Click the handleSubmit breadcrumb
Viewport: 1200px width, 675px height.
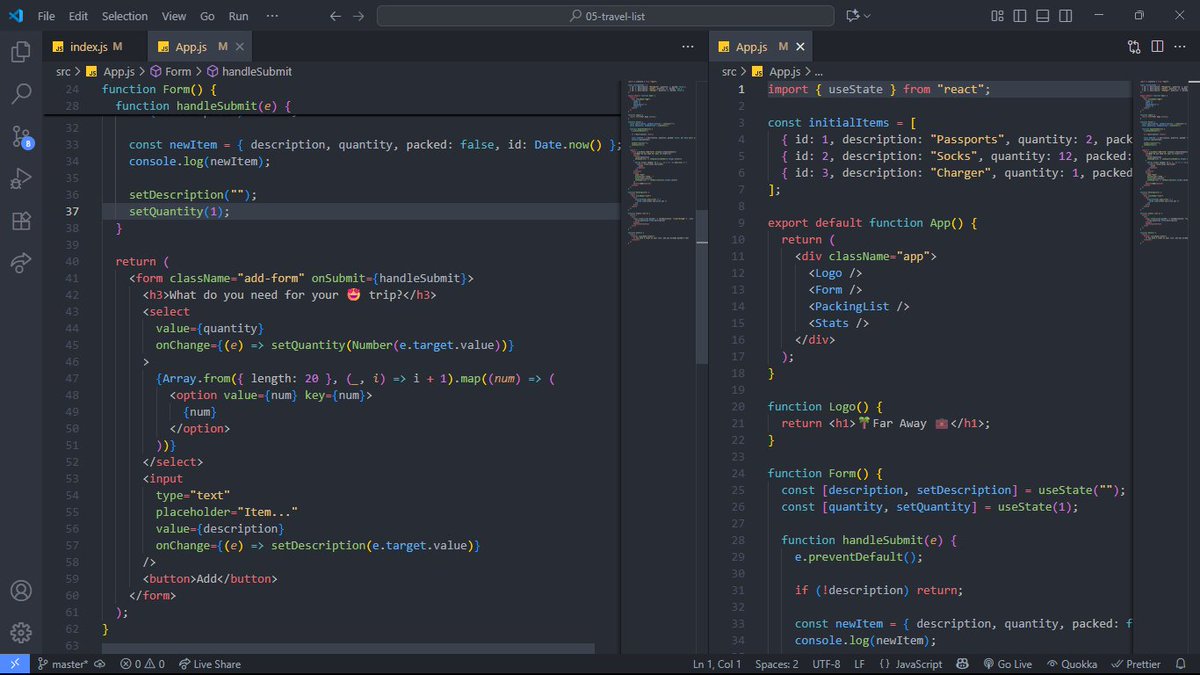(249, 72)
